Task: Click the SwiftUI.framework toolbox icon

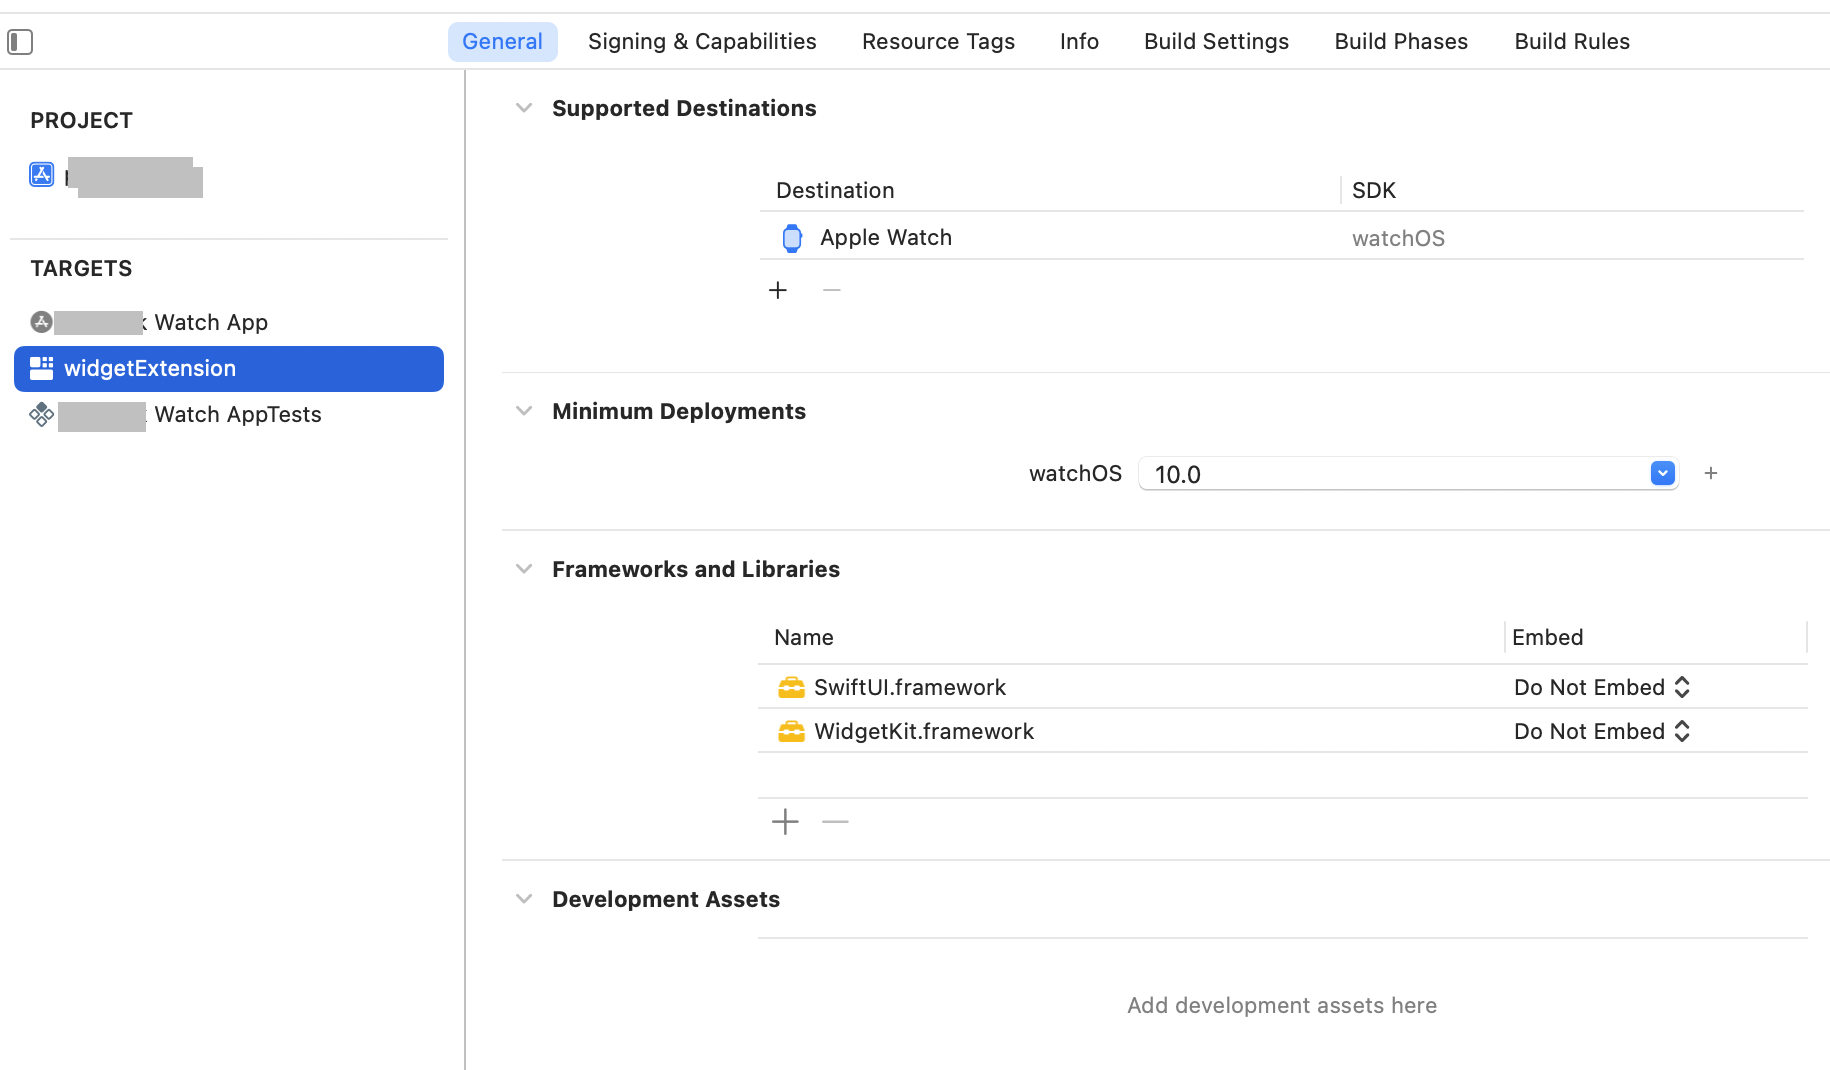Action: [791, 688]
